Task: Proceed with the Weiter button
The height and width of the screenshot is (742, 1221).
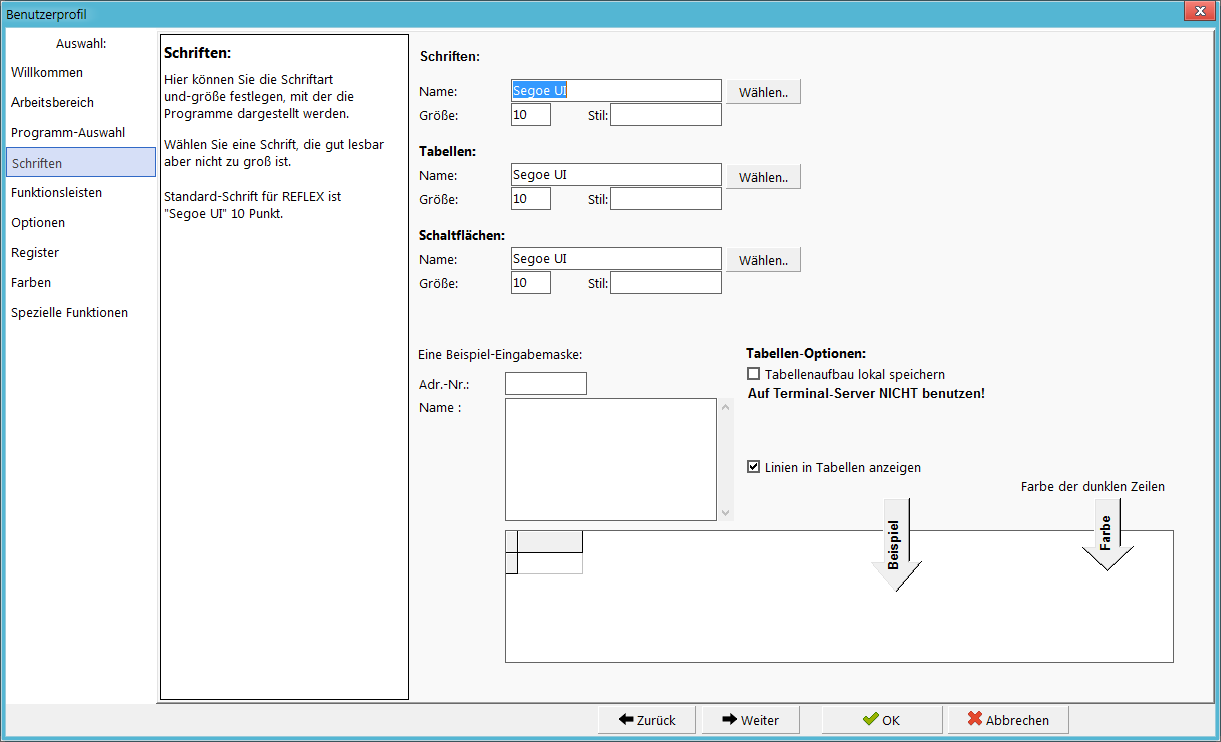Action: pyautogui.click(x=751, y=720)
